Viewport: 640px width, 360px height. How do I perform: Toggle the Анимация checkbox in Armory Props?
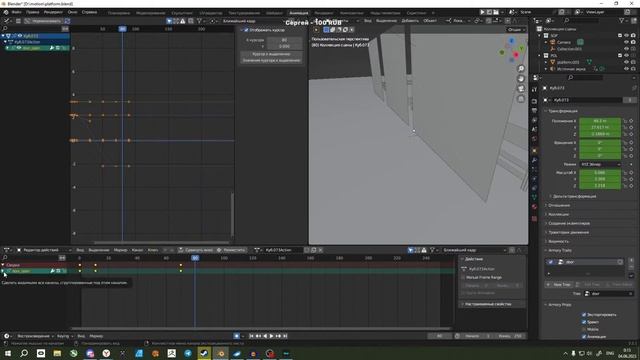coord(584,337)
